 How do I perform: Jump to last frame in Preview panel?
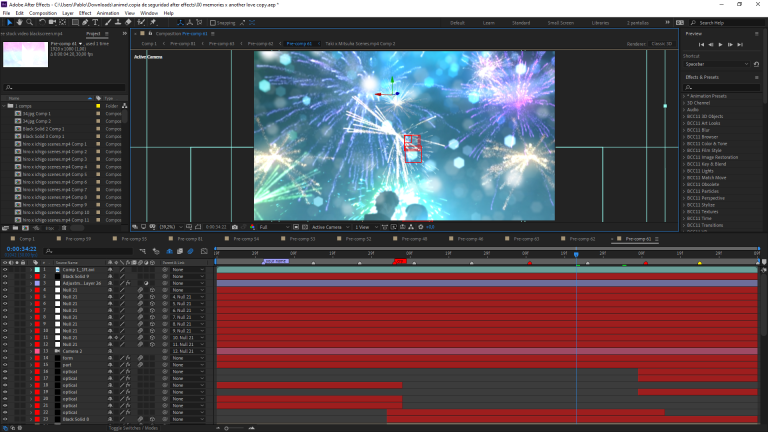coord(740,45)
